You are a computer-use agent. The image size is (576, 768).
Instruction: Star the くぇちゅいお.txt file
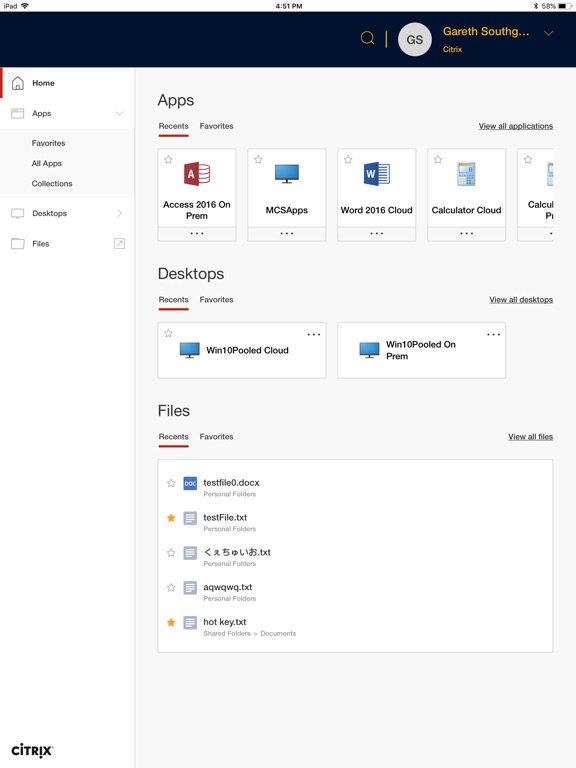pyautogui.click(x=171, y=552)
